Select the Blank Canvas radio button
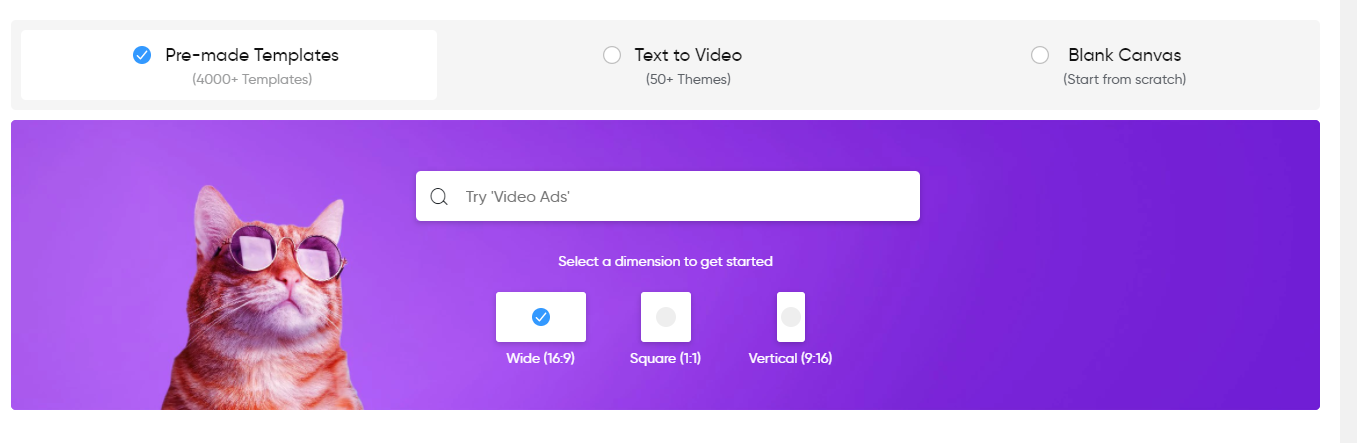This screenshot has width=1357, height=443. pyautogui.click(x=1040, y=55)
